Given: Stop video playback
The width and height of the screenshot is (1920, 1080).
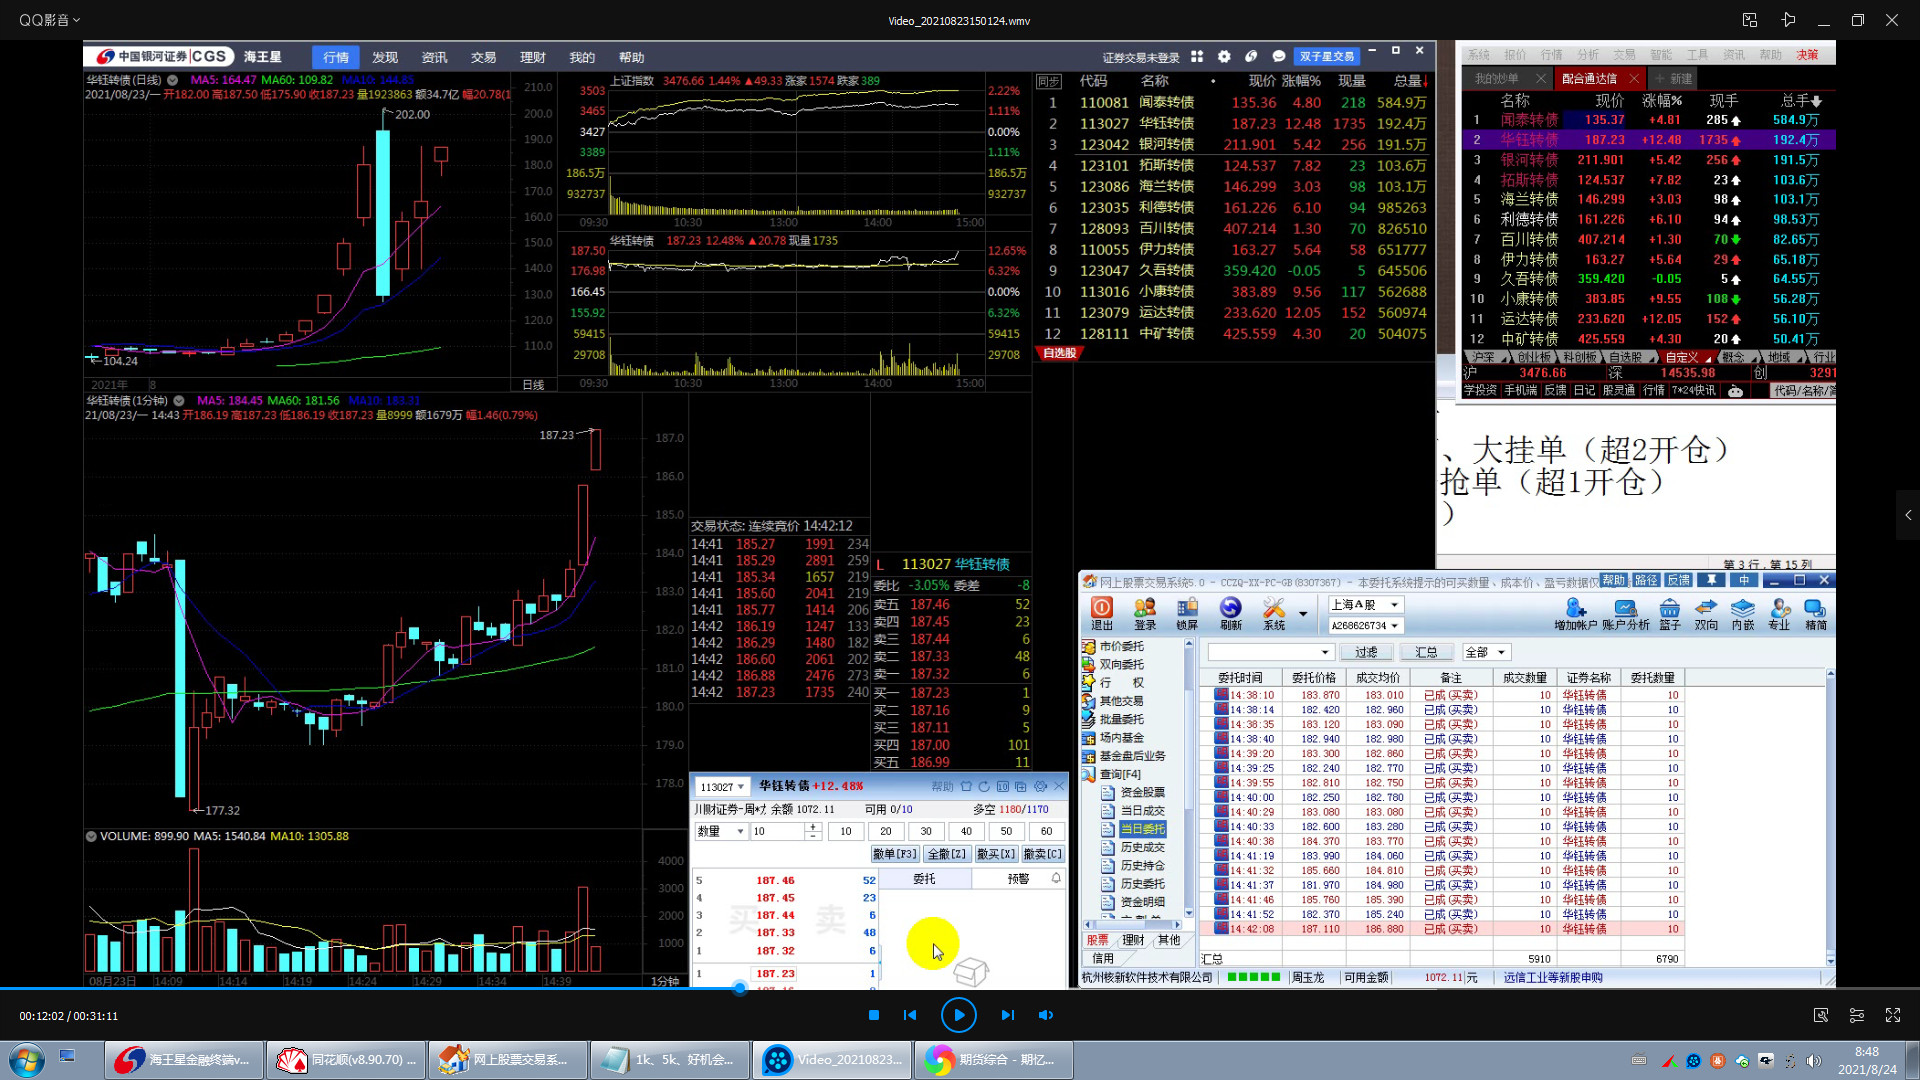Looking at the screenshot, I should (874, 1015).
